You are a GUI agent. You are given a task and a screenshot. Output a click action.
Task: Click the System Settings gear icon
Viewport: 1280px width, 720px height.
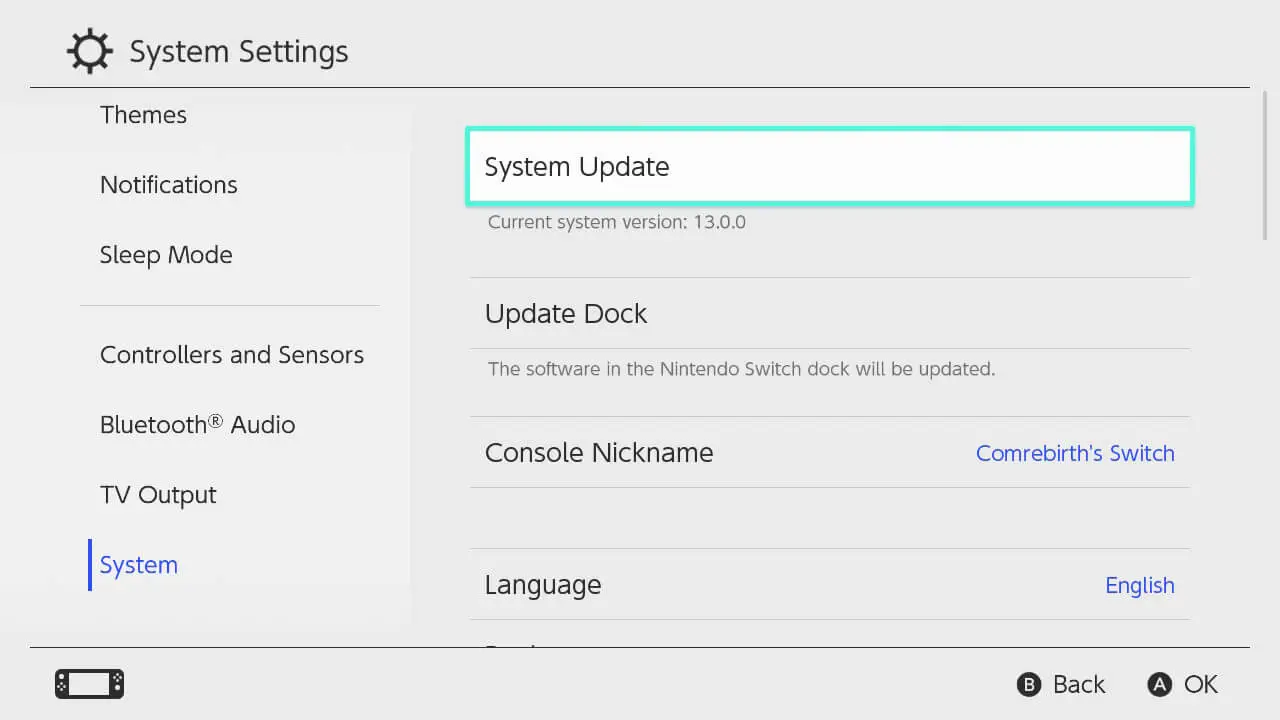pos(90,50)
